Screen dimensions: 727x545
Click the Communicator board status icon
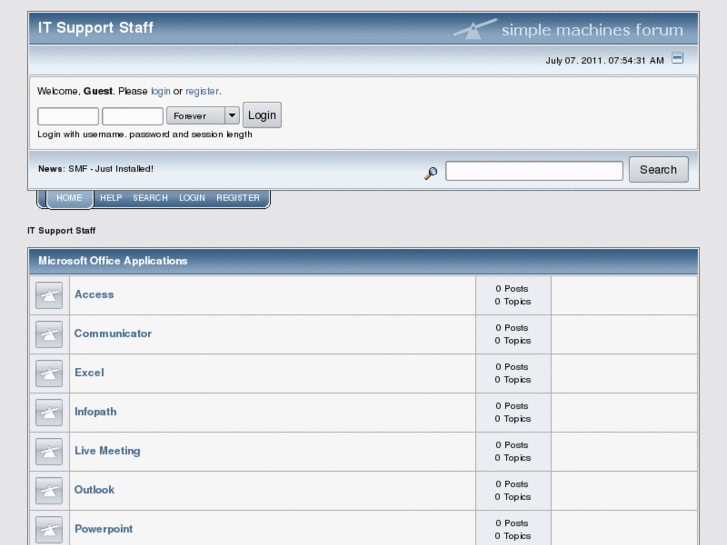(49, 334)
